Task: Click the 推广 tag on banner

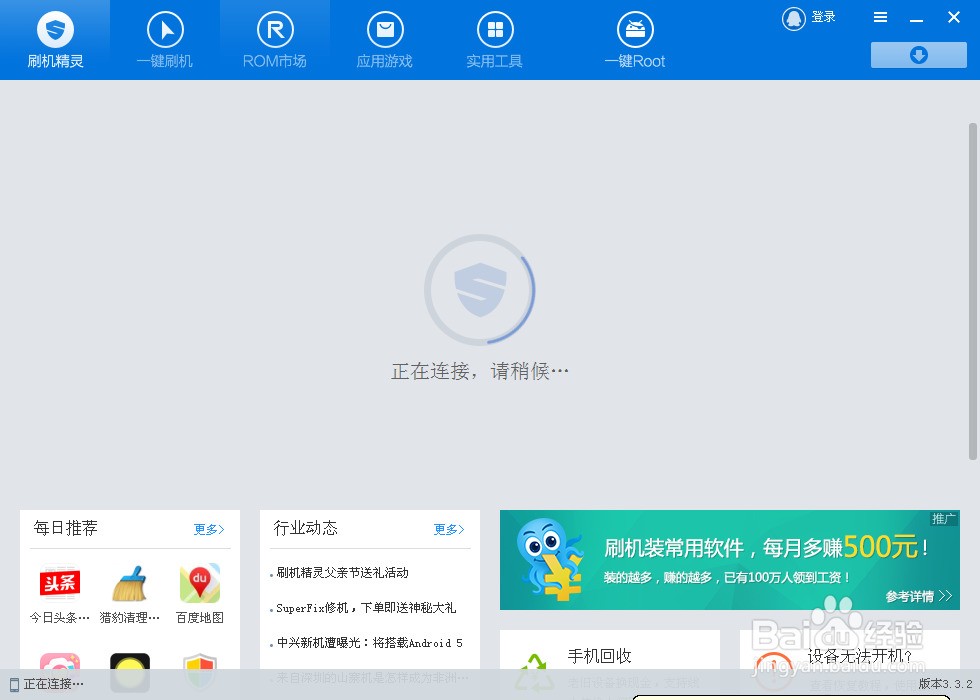Action: (944, 518)
